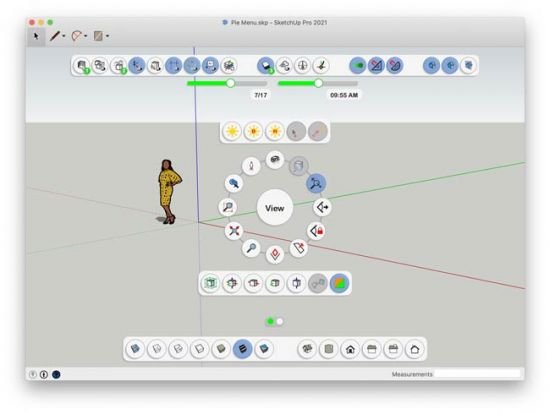Toggle the highlighted Axes button
This screenshot has width=550, height=414.
click(x=137, y=65)
